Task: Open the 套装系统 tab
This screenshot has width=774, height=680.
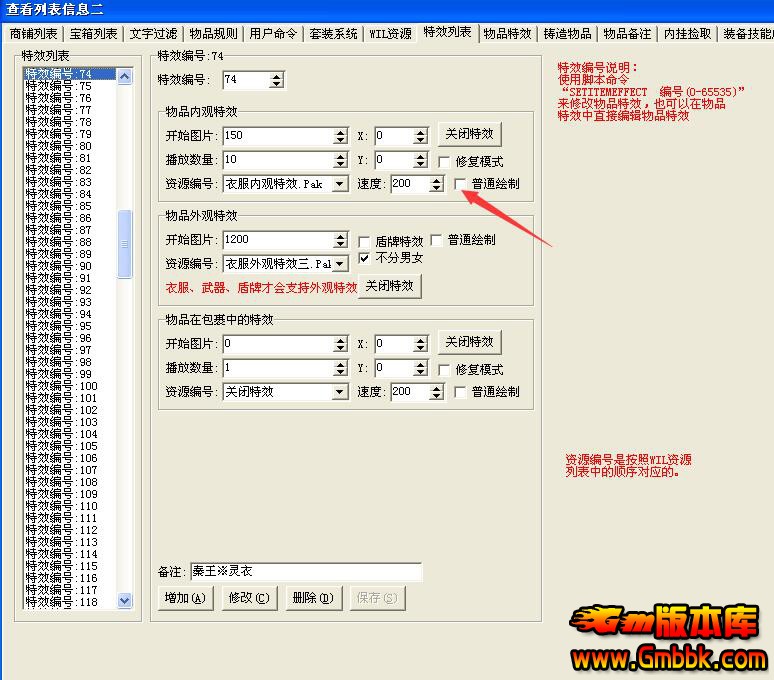Action: point(333,34)
